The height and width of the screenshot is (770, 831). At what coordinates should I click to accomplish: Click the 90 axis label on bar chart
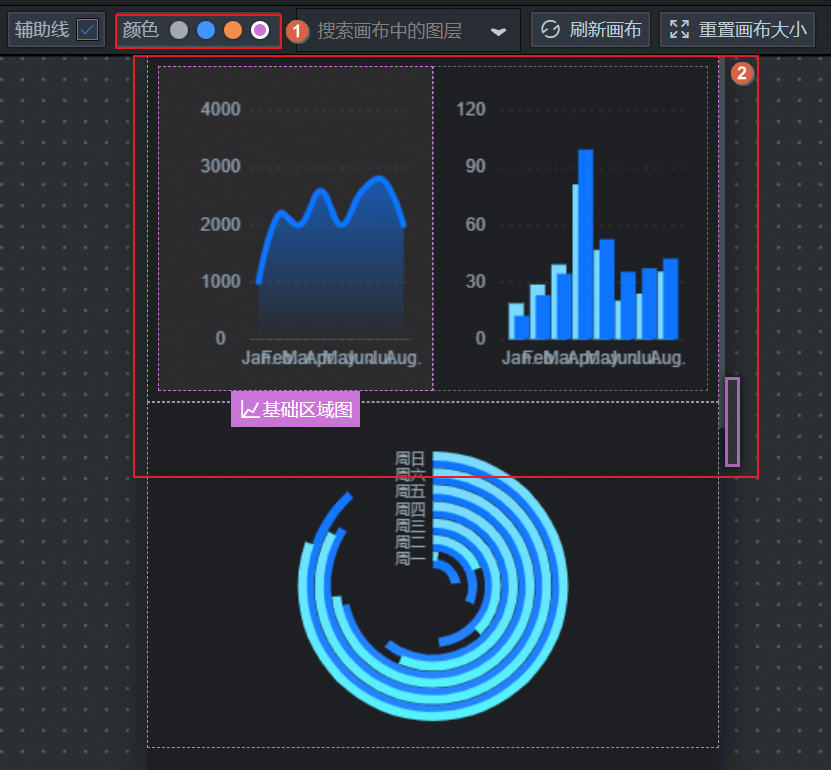475,166
